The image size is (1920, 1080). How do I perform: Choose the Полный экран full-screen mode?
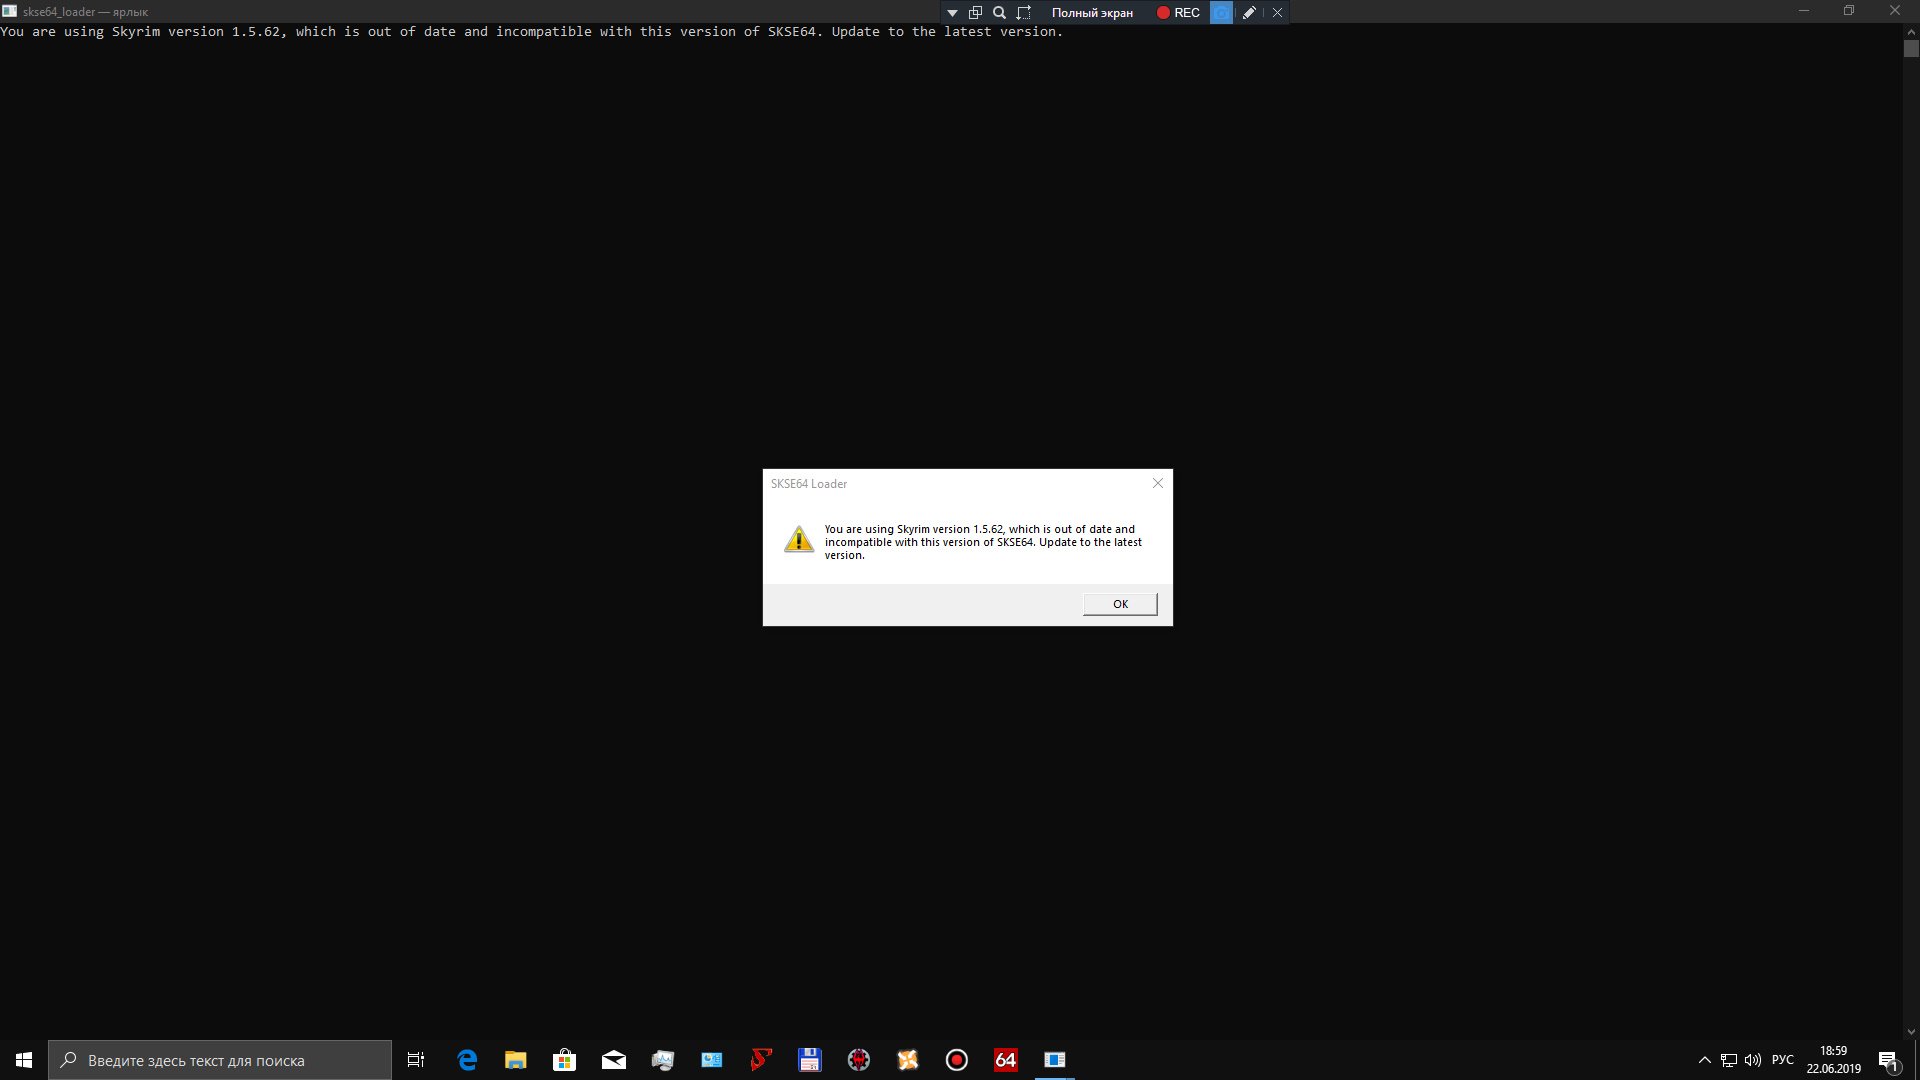click(1092, 13)
